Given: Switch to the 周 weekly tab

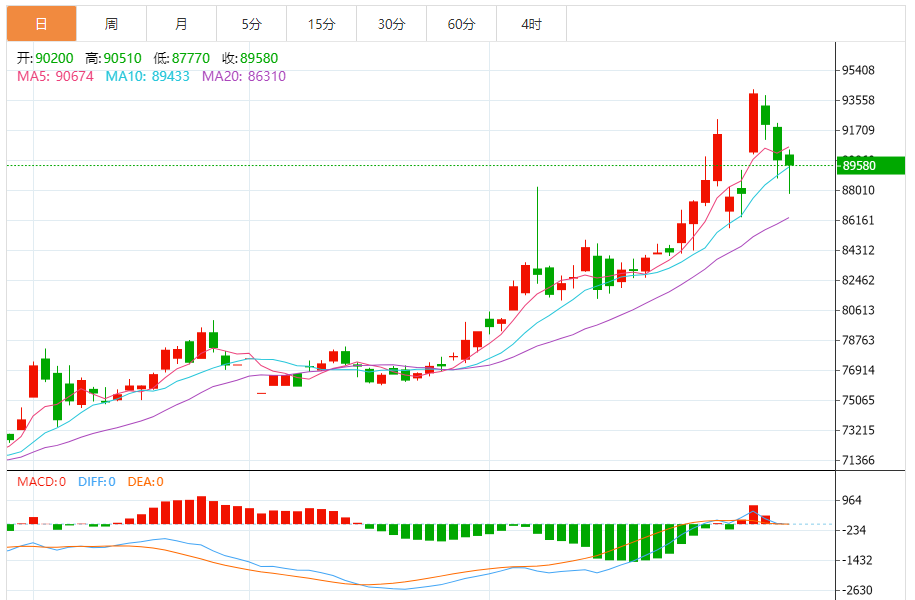Looking at the screenshot, I should click(111, 24).
